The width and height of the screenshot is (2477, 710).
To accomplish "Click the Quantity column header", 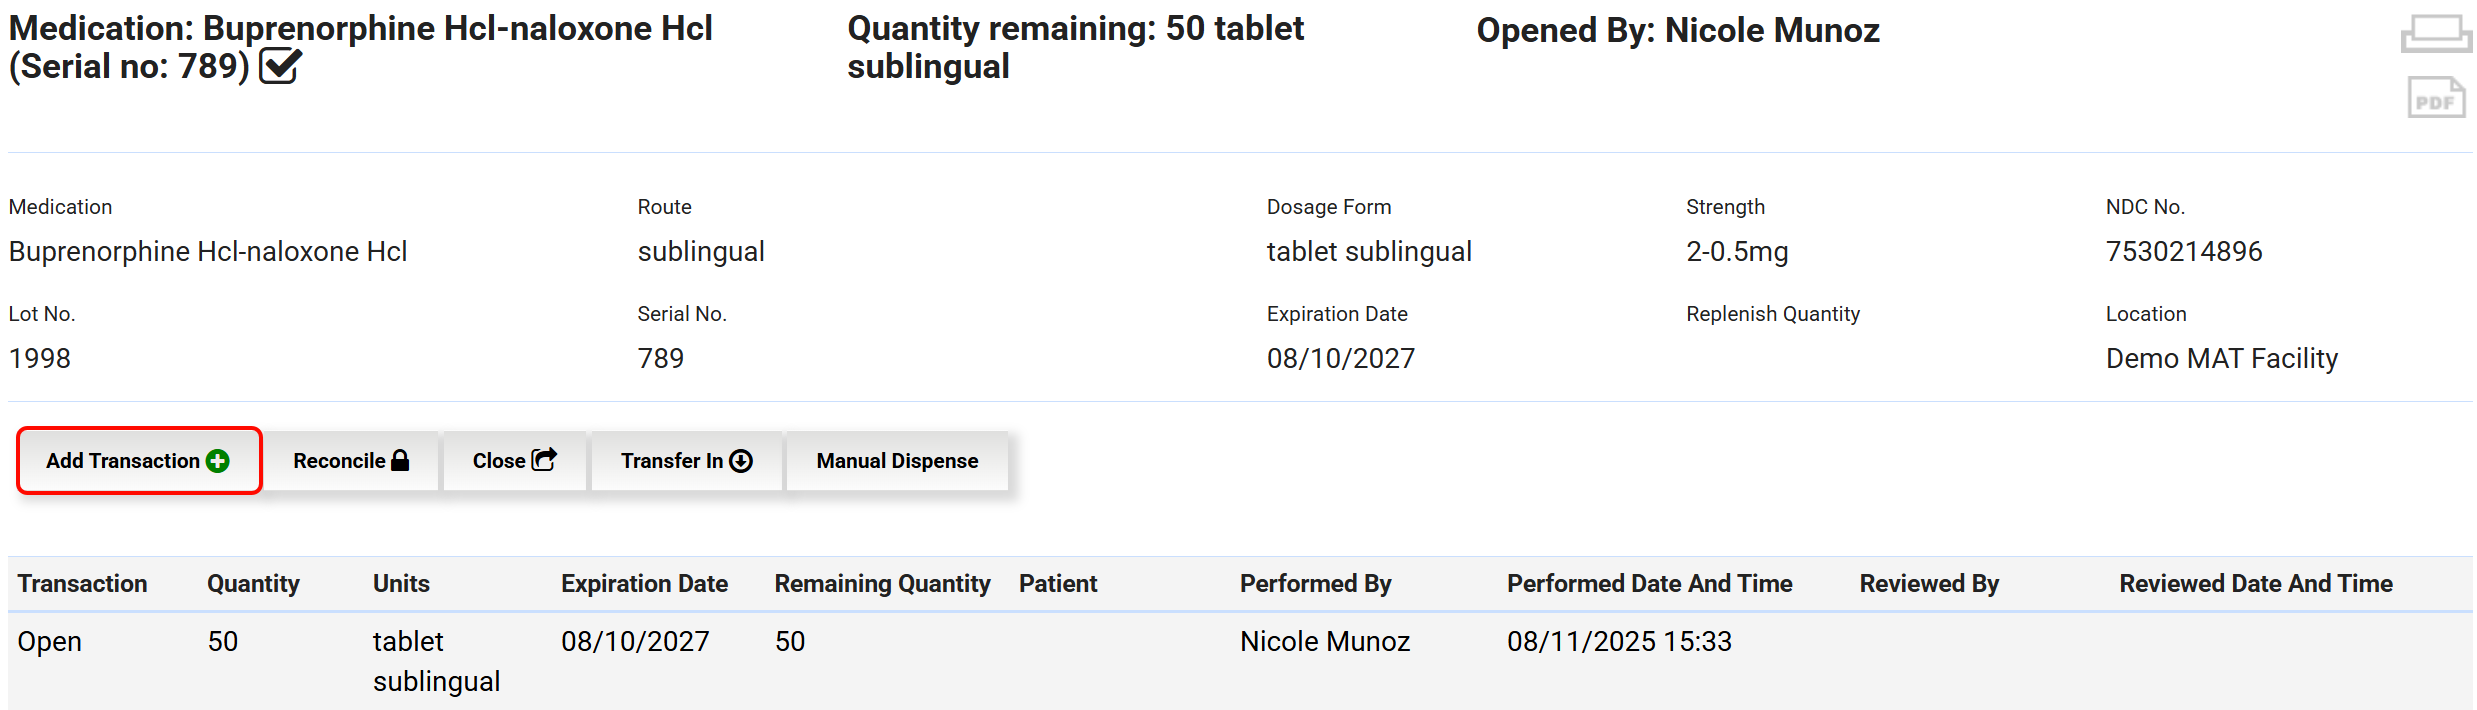I will [x=253, y=584].
